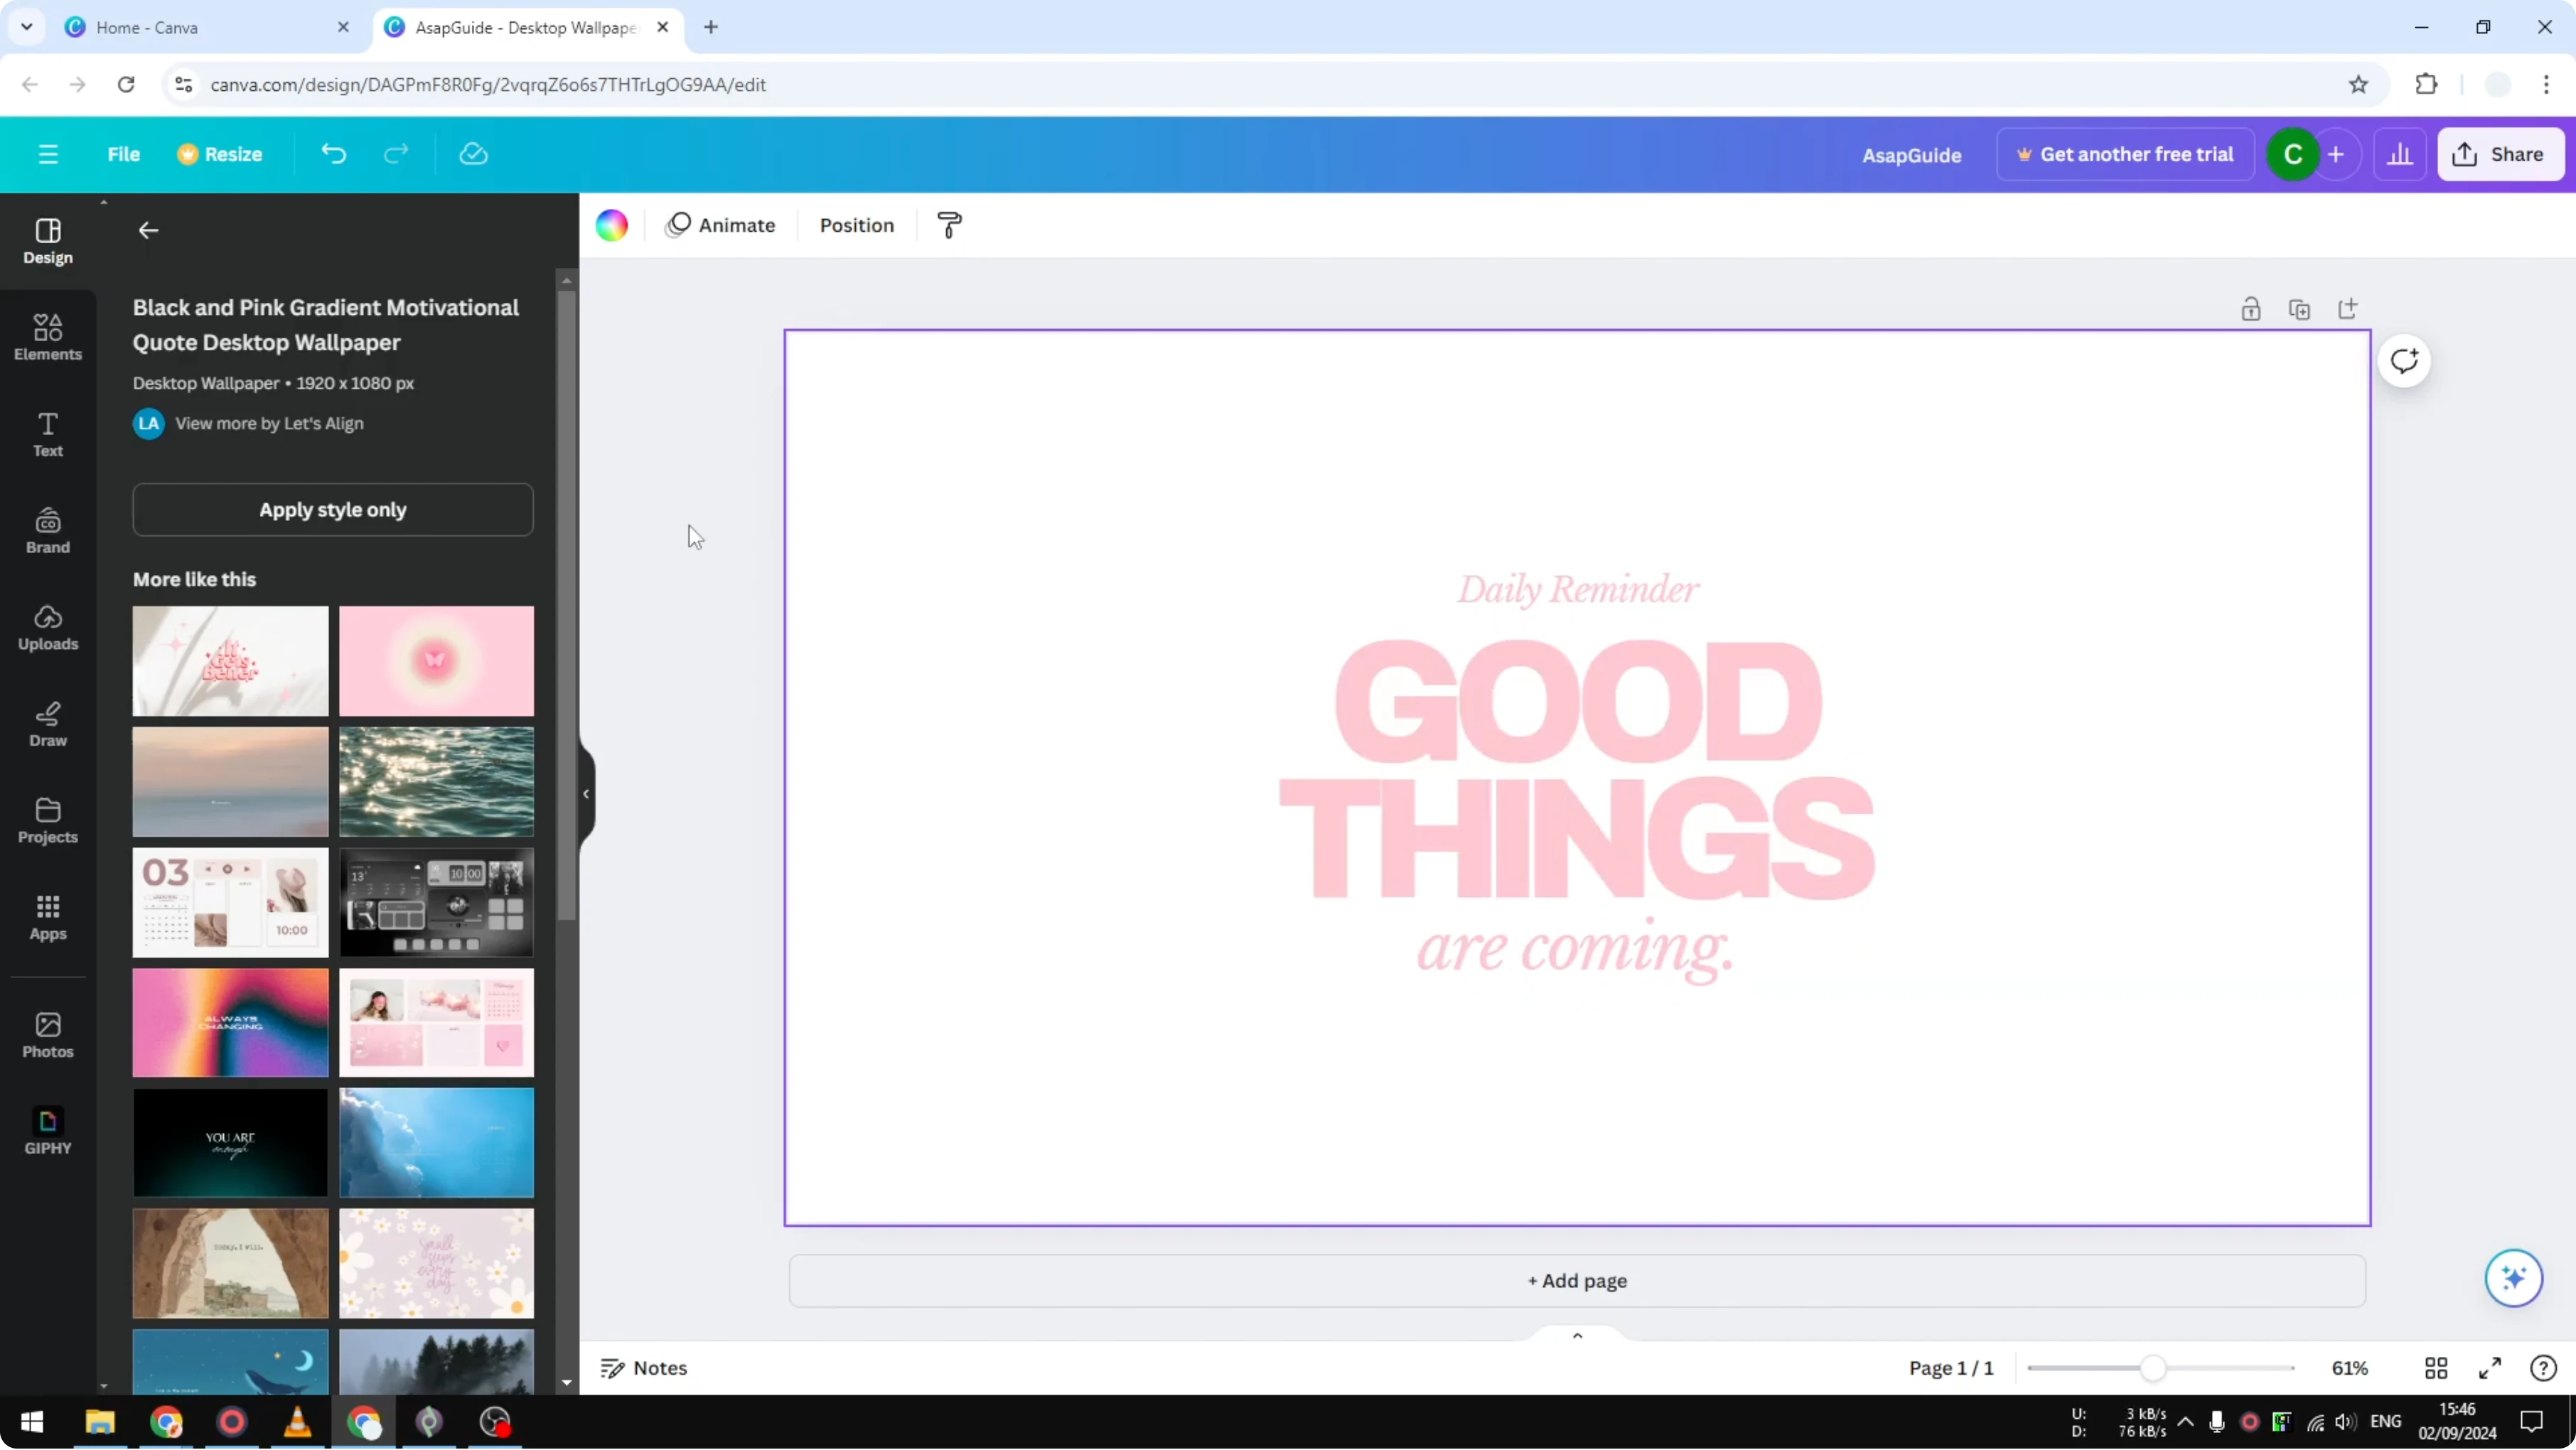This screenshot has height=1450, width=2576.
Task: Open the Help question mark
Action: pyautogui.click(x=2543, y=1368)
